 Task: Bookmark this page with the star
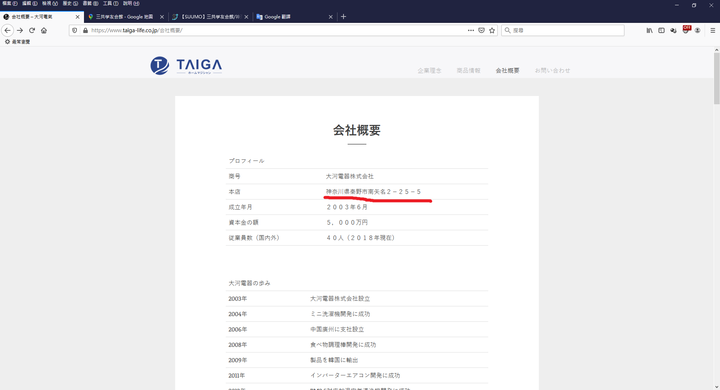[492, 30]
